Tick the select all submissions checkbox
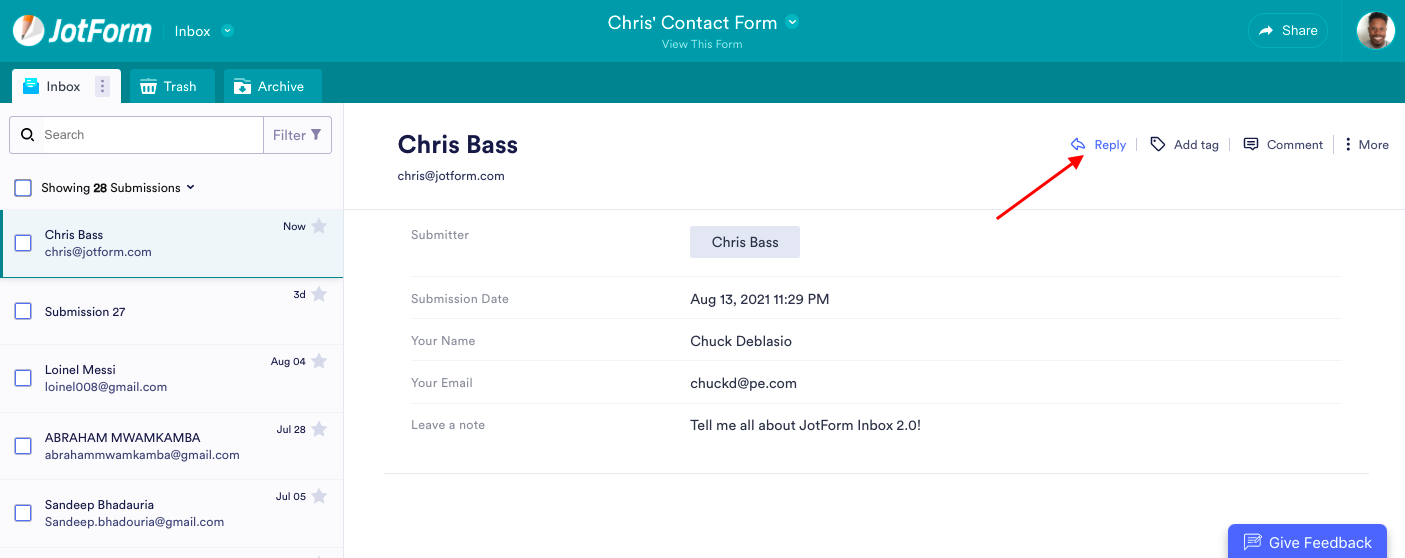Image resolution: width=1405 pixels, height=558 pixels. pos(23,188)
